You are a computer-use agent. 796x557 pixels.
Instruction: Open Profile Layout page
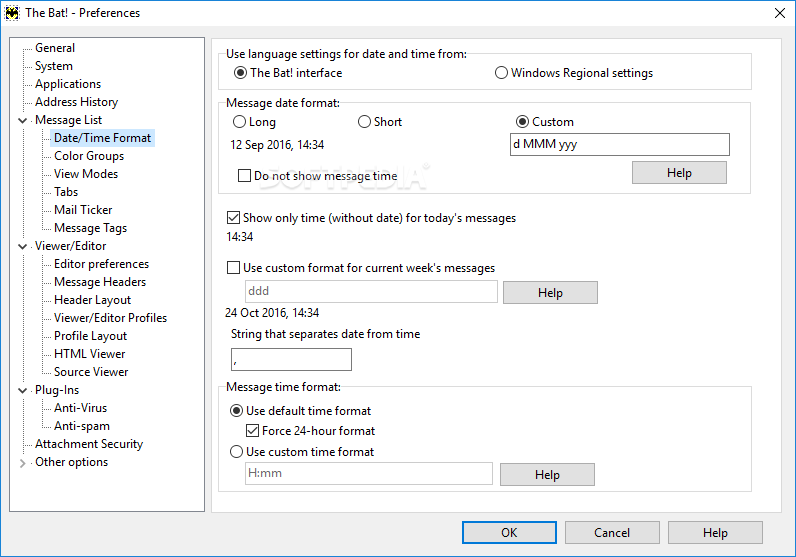[90, 336]
